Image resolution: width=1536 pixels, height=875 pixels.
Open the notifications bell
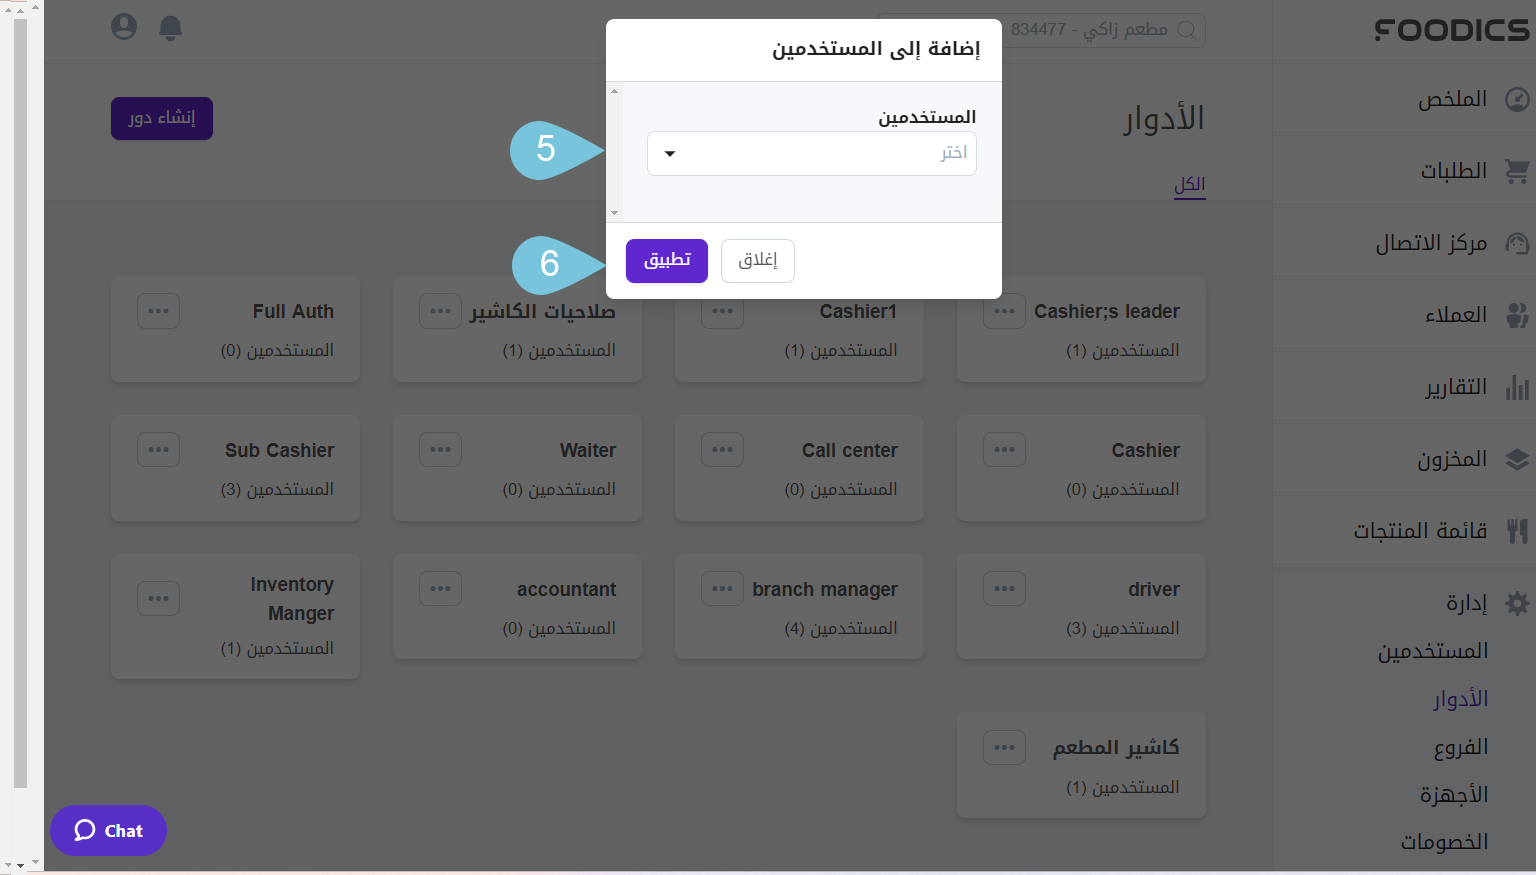click(x=170, y=28)
